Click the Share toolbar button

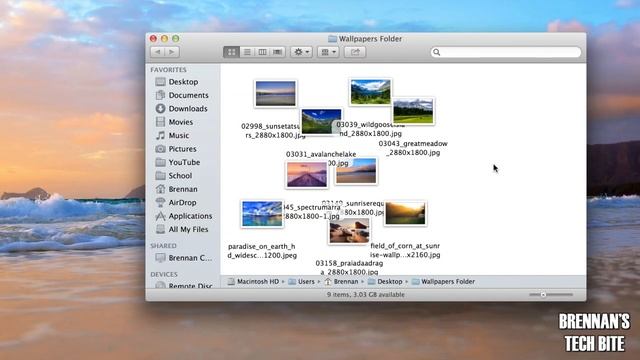(355, 52)
